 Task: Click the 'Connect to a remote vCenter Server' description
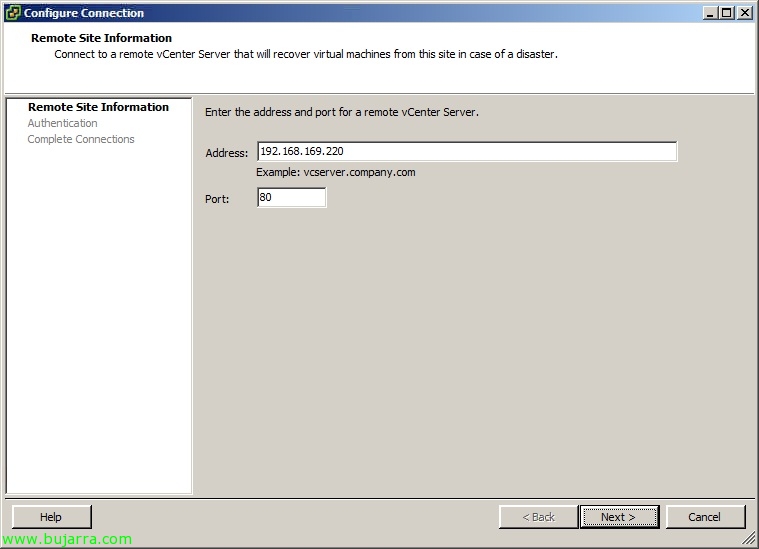coord(306,54)
